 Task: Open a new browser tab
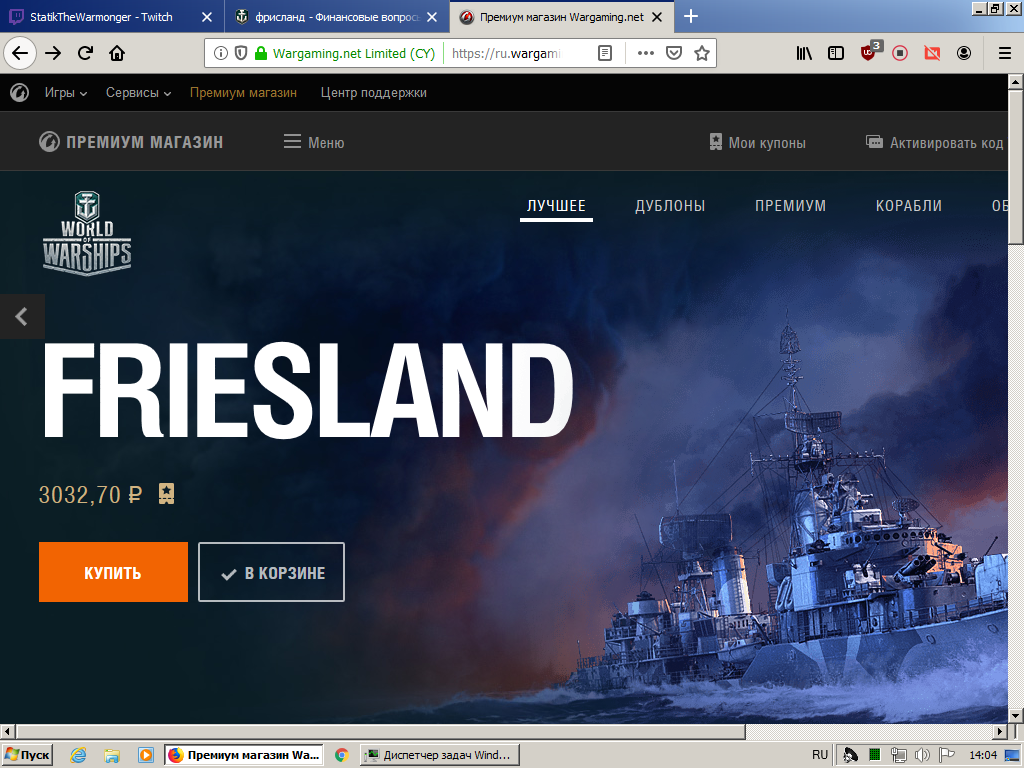[690, 16]
